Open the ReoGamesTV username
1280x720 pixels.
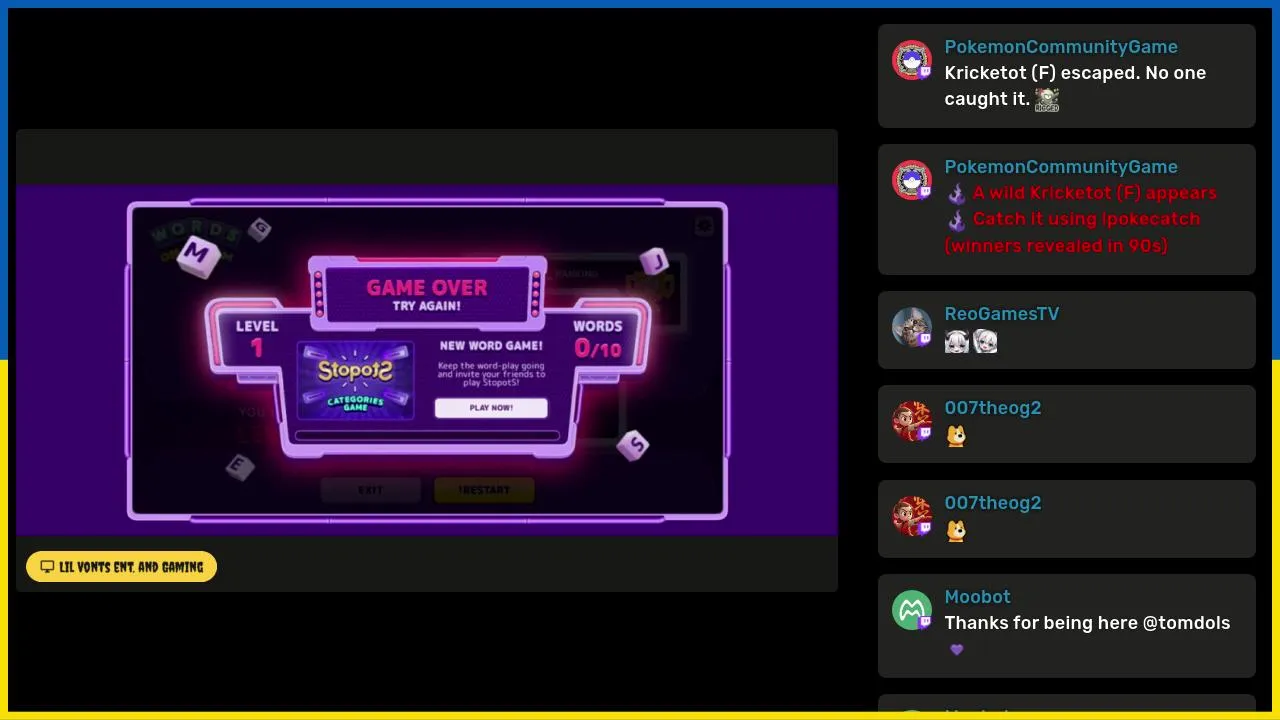click(1002, 314)
